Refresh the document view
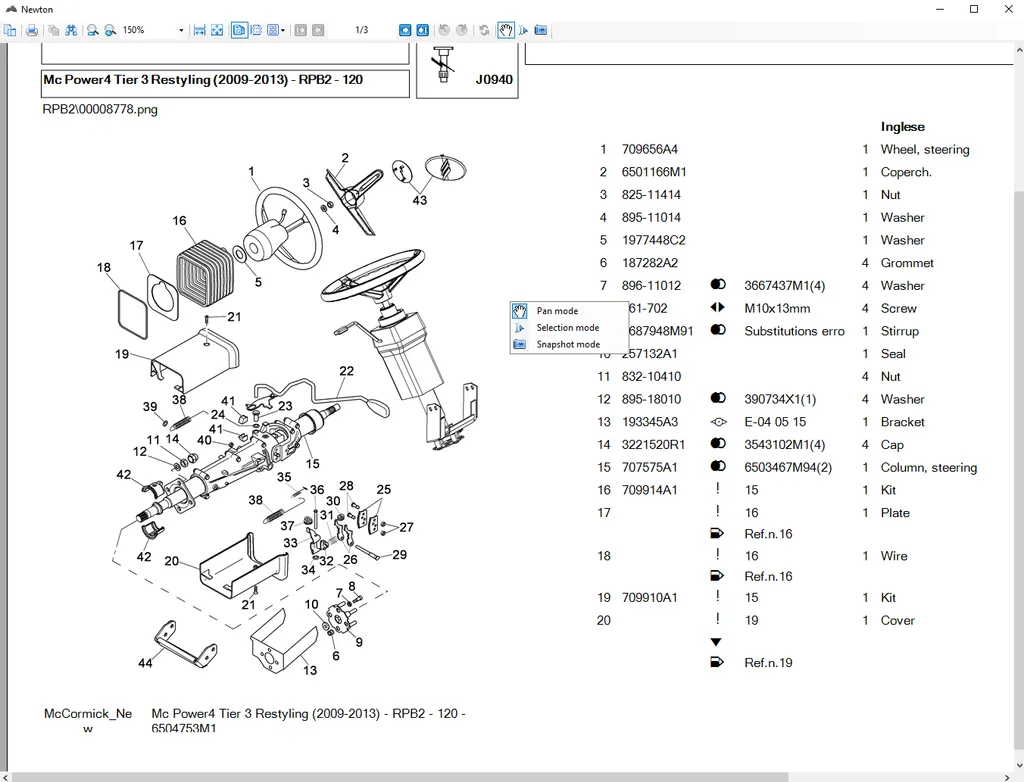The width and height of the screenshot is (1024, 782). coord(484,30)
